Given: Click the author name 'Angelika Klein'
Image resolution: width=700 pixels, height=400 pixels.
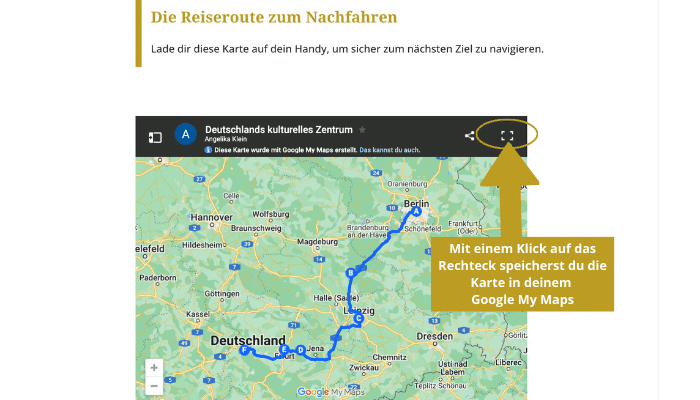Looking at the screenshot, I should pyautogui.click(x=226, y=139).
